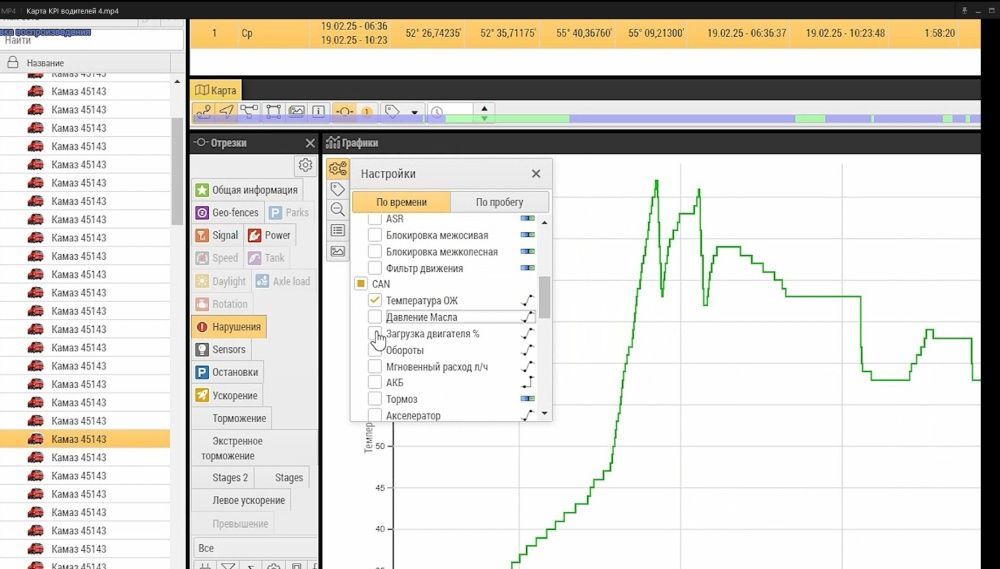Select the Sensors segment button

[x=221, y=350]
